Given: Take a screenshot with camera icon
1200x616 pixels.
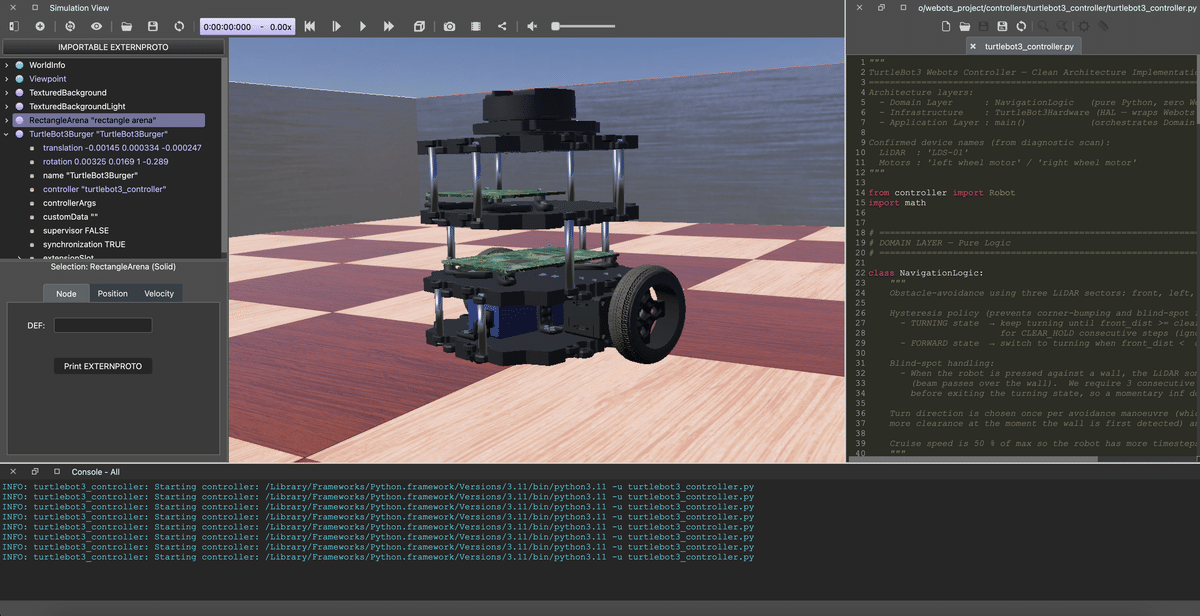Looking at the screenshot, I should (449, 26).
